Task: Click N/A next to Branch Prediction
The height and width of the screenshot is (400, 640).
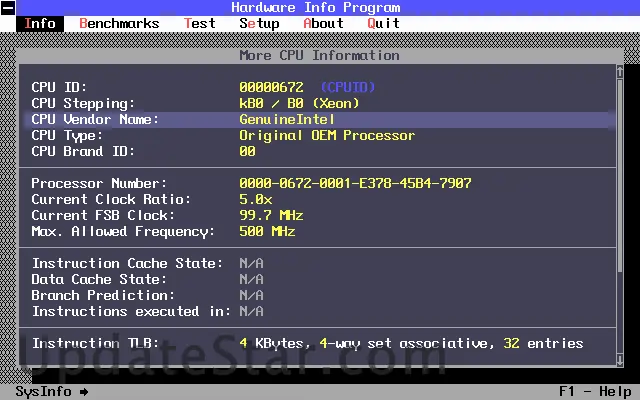Action: [x=251, y=296]
